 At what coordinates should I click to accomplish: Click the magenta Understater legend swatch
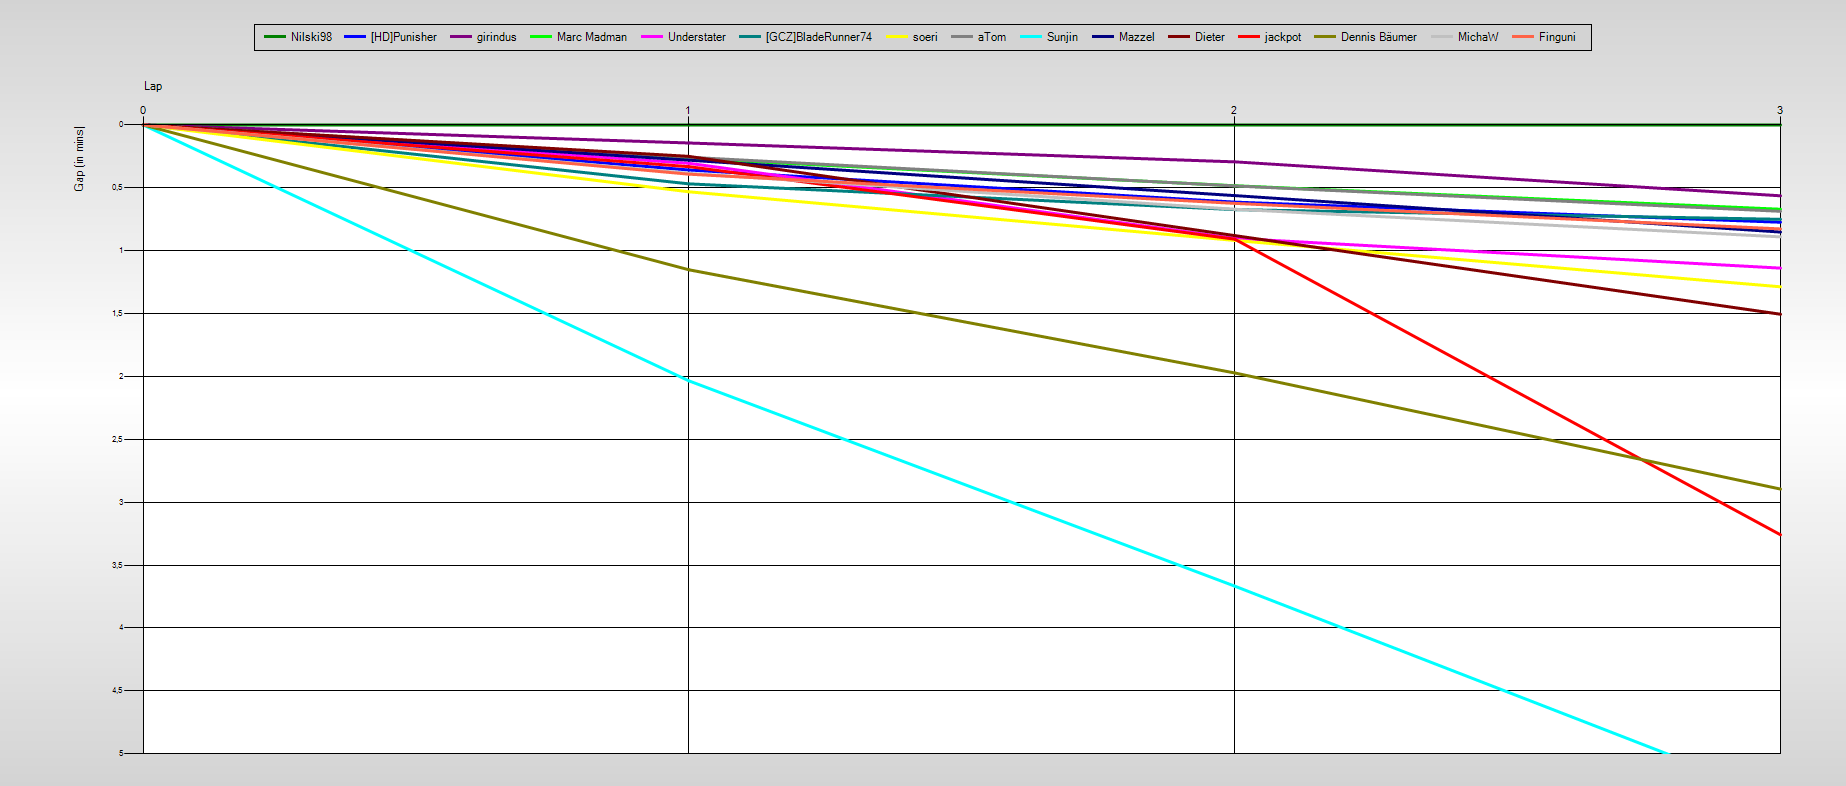pos(652,37)
